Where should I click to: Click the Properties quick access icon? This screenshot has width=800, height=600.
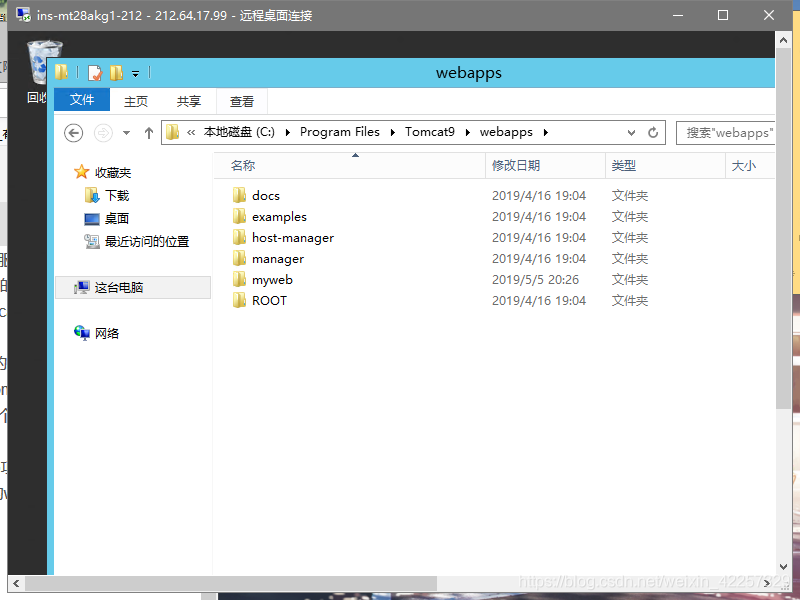tap(95, 73)
